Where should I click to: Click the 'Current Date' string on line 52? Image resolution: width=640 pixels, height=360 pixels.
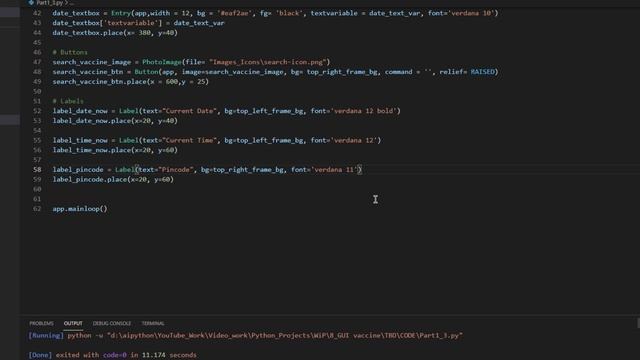[x=189, y=111]
